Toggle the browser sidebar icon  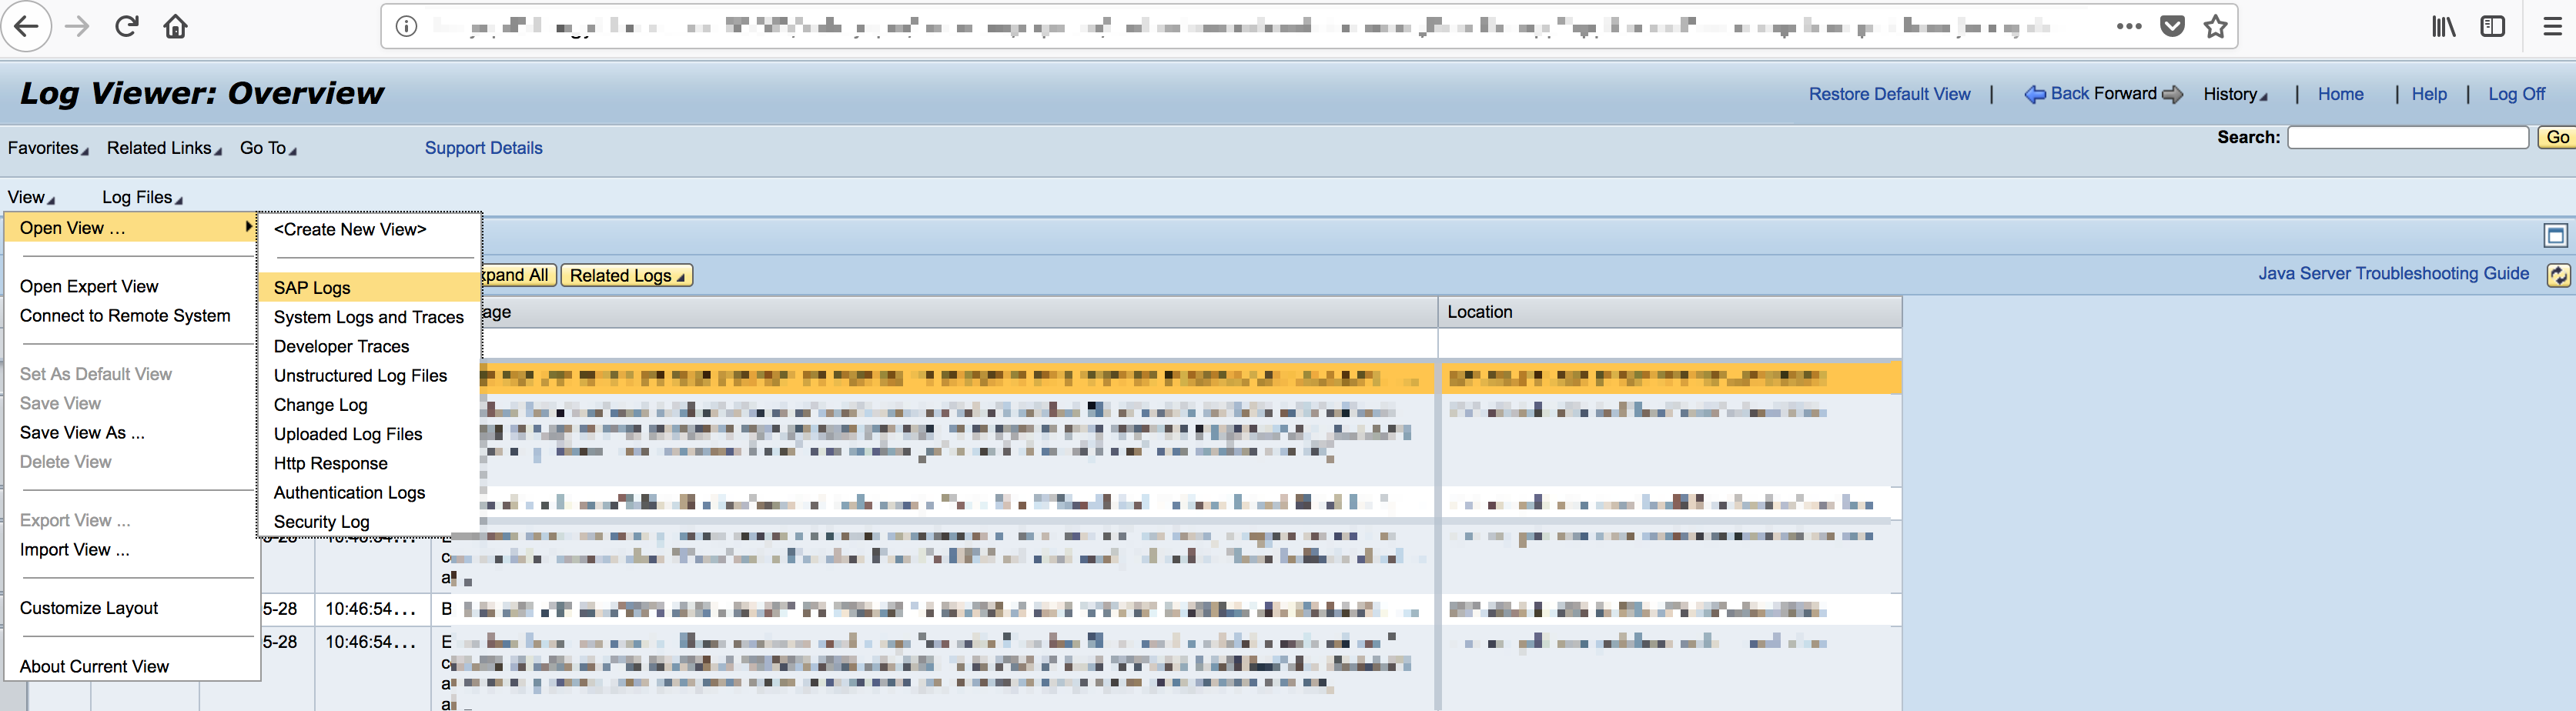2493,26
